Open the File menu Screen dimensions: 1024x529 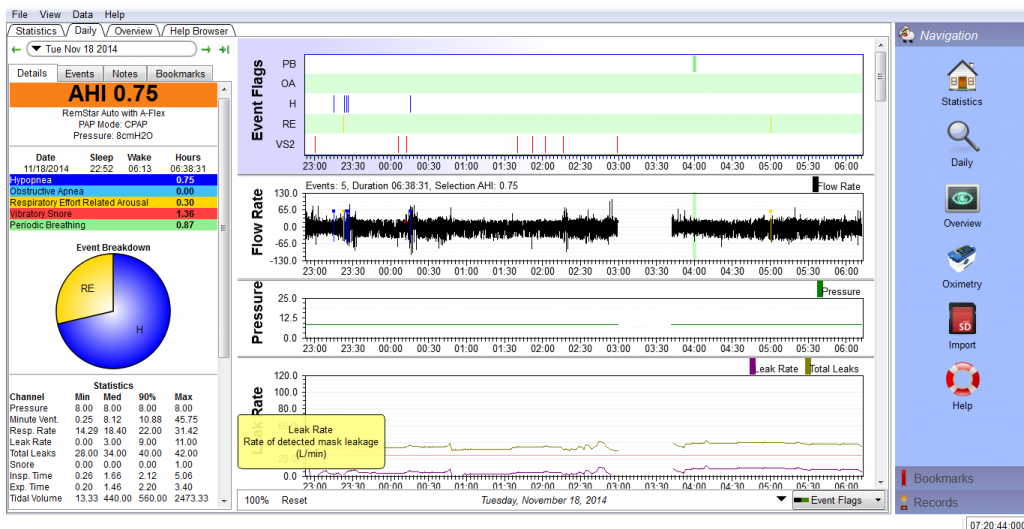click(x=20, y=14)
